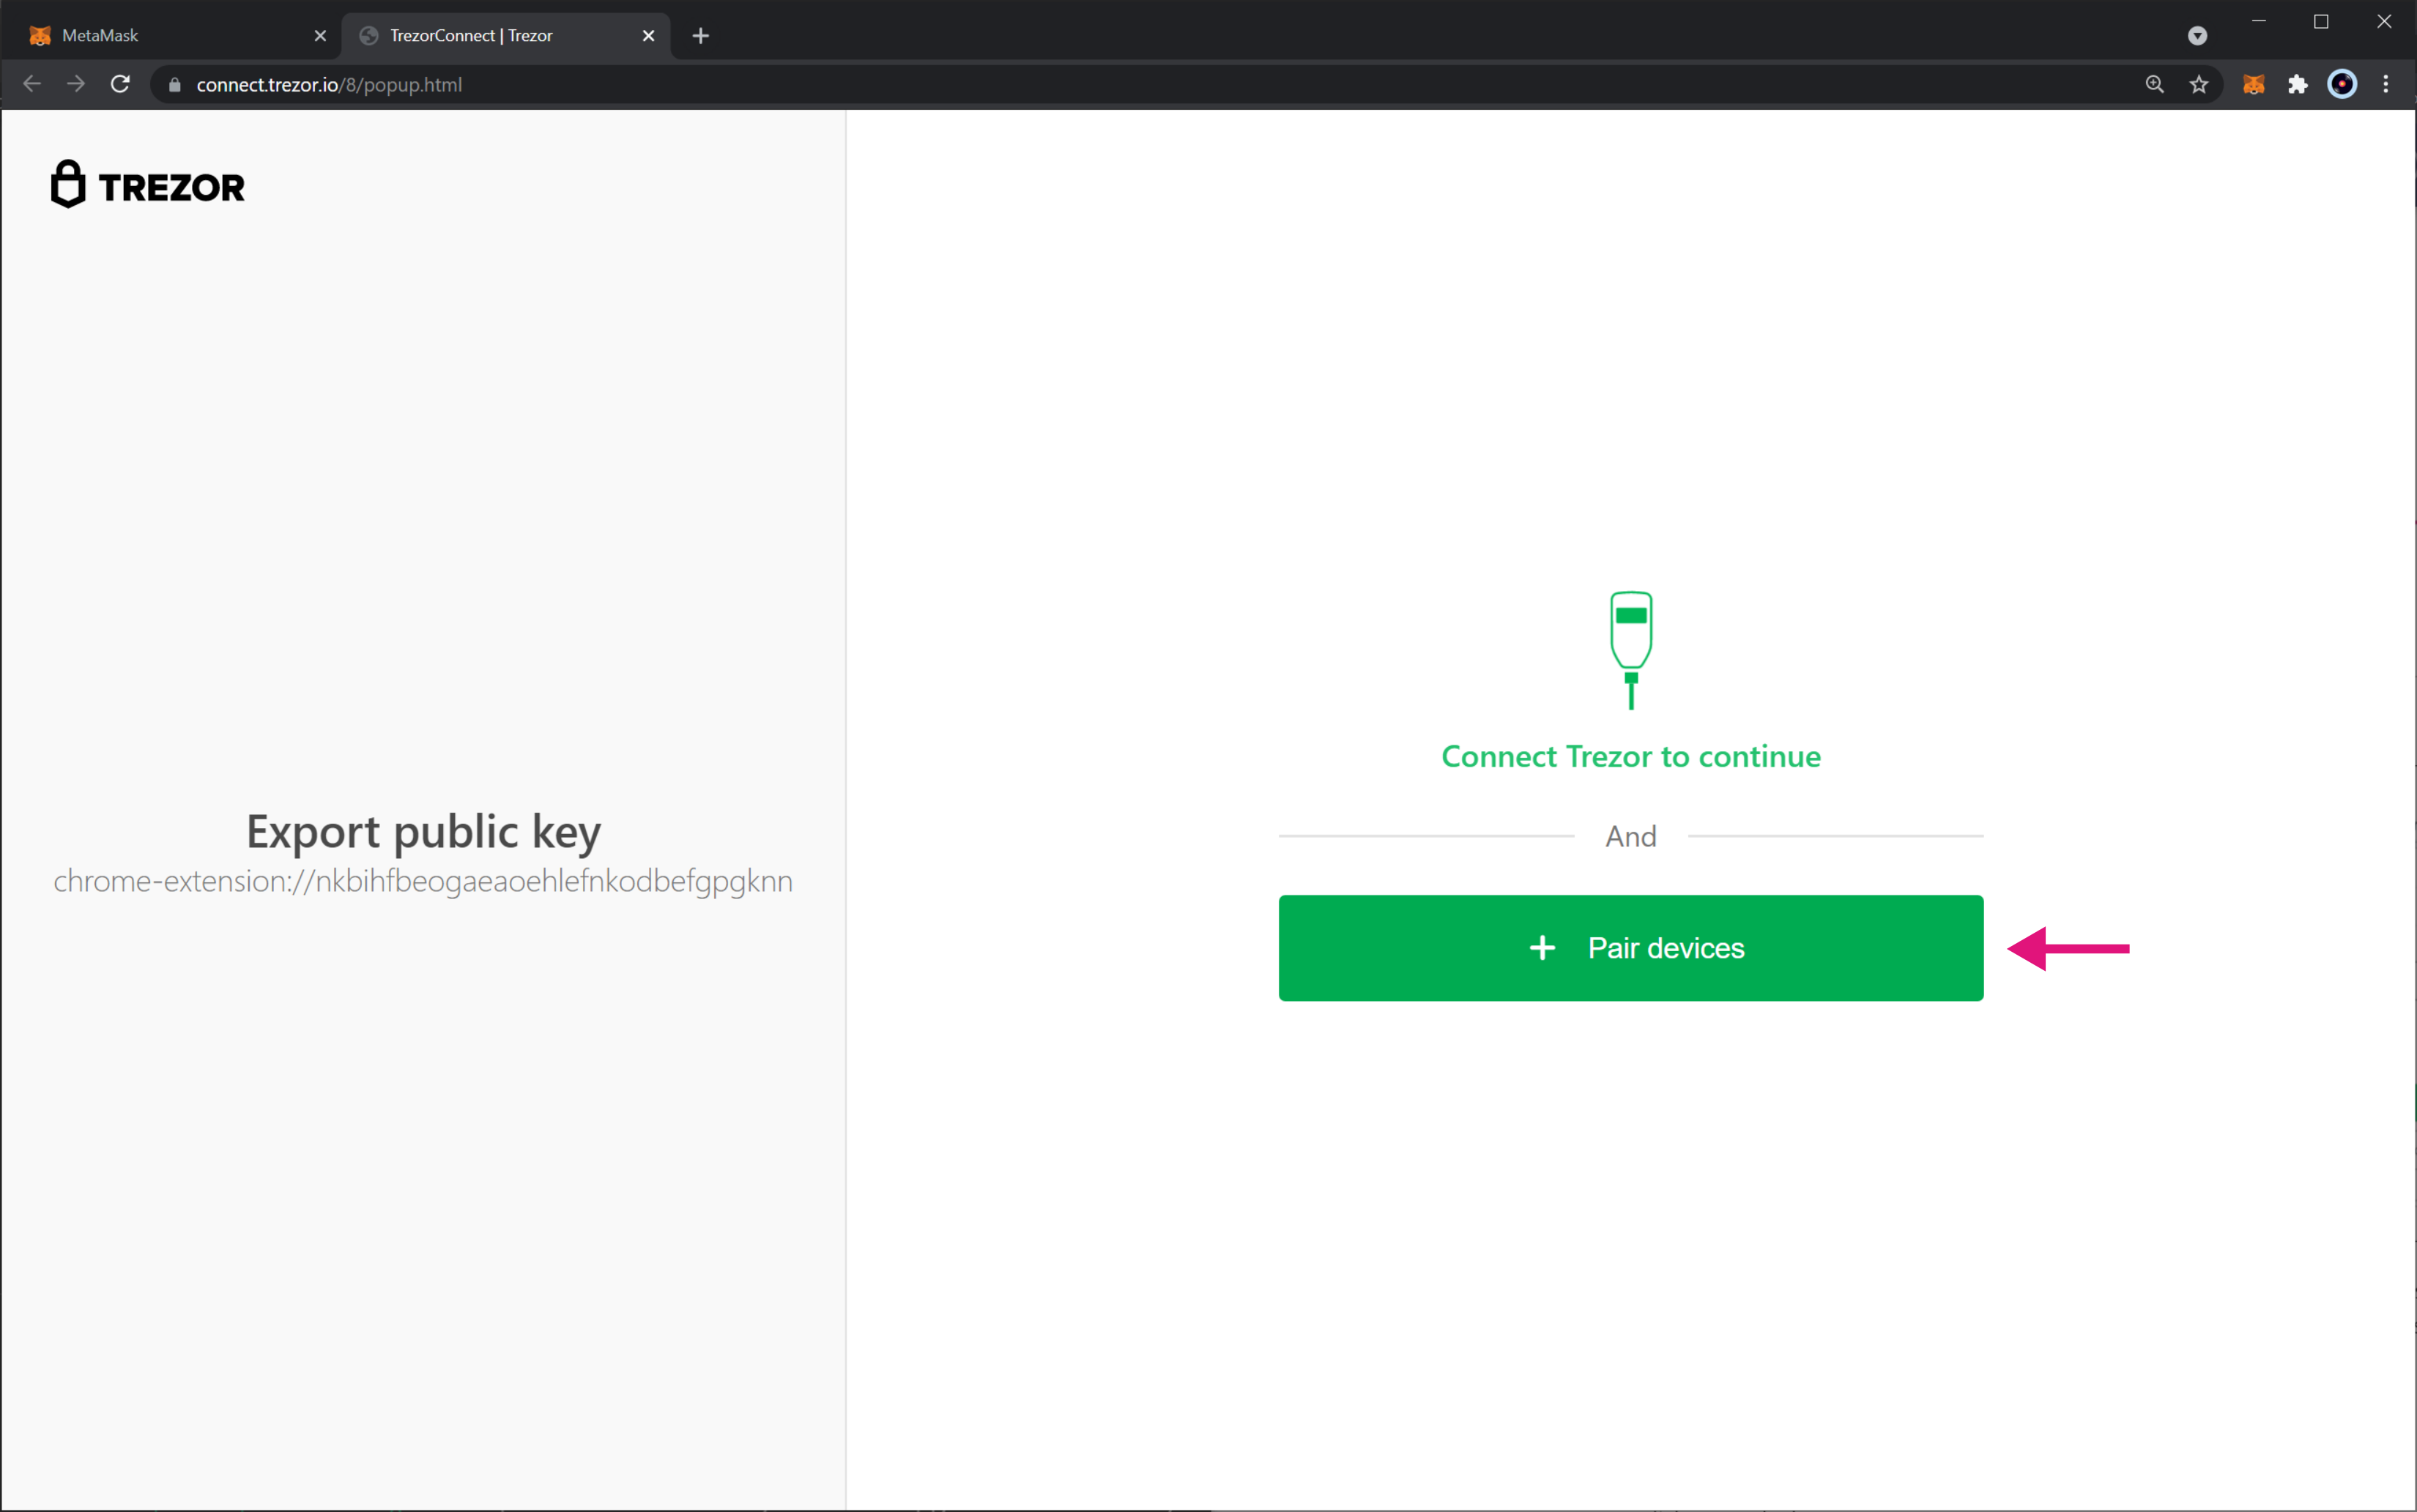The height and width of the screenshot is (1512, 2417).
Task: Bookmark this page with star
Action: pyautogui.click(x=2198, y=84)
